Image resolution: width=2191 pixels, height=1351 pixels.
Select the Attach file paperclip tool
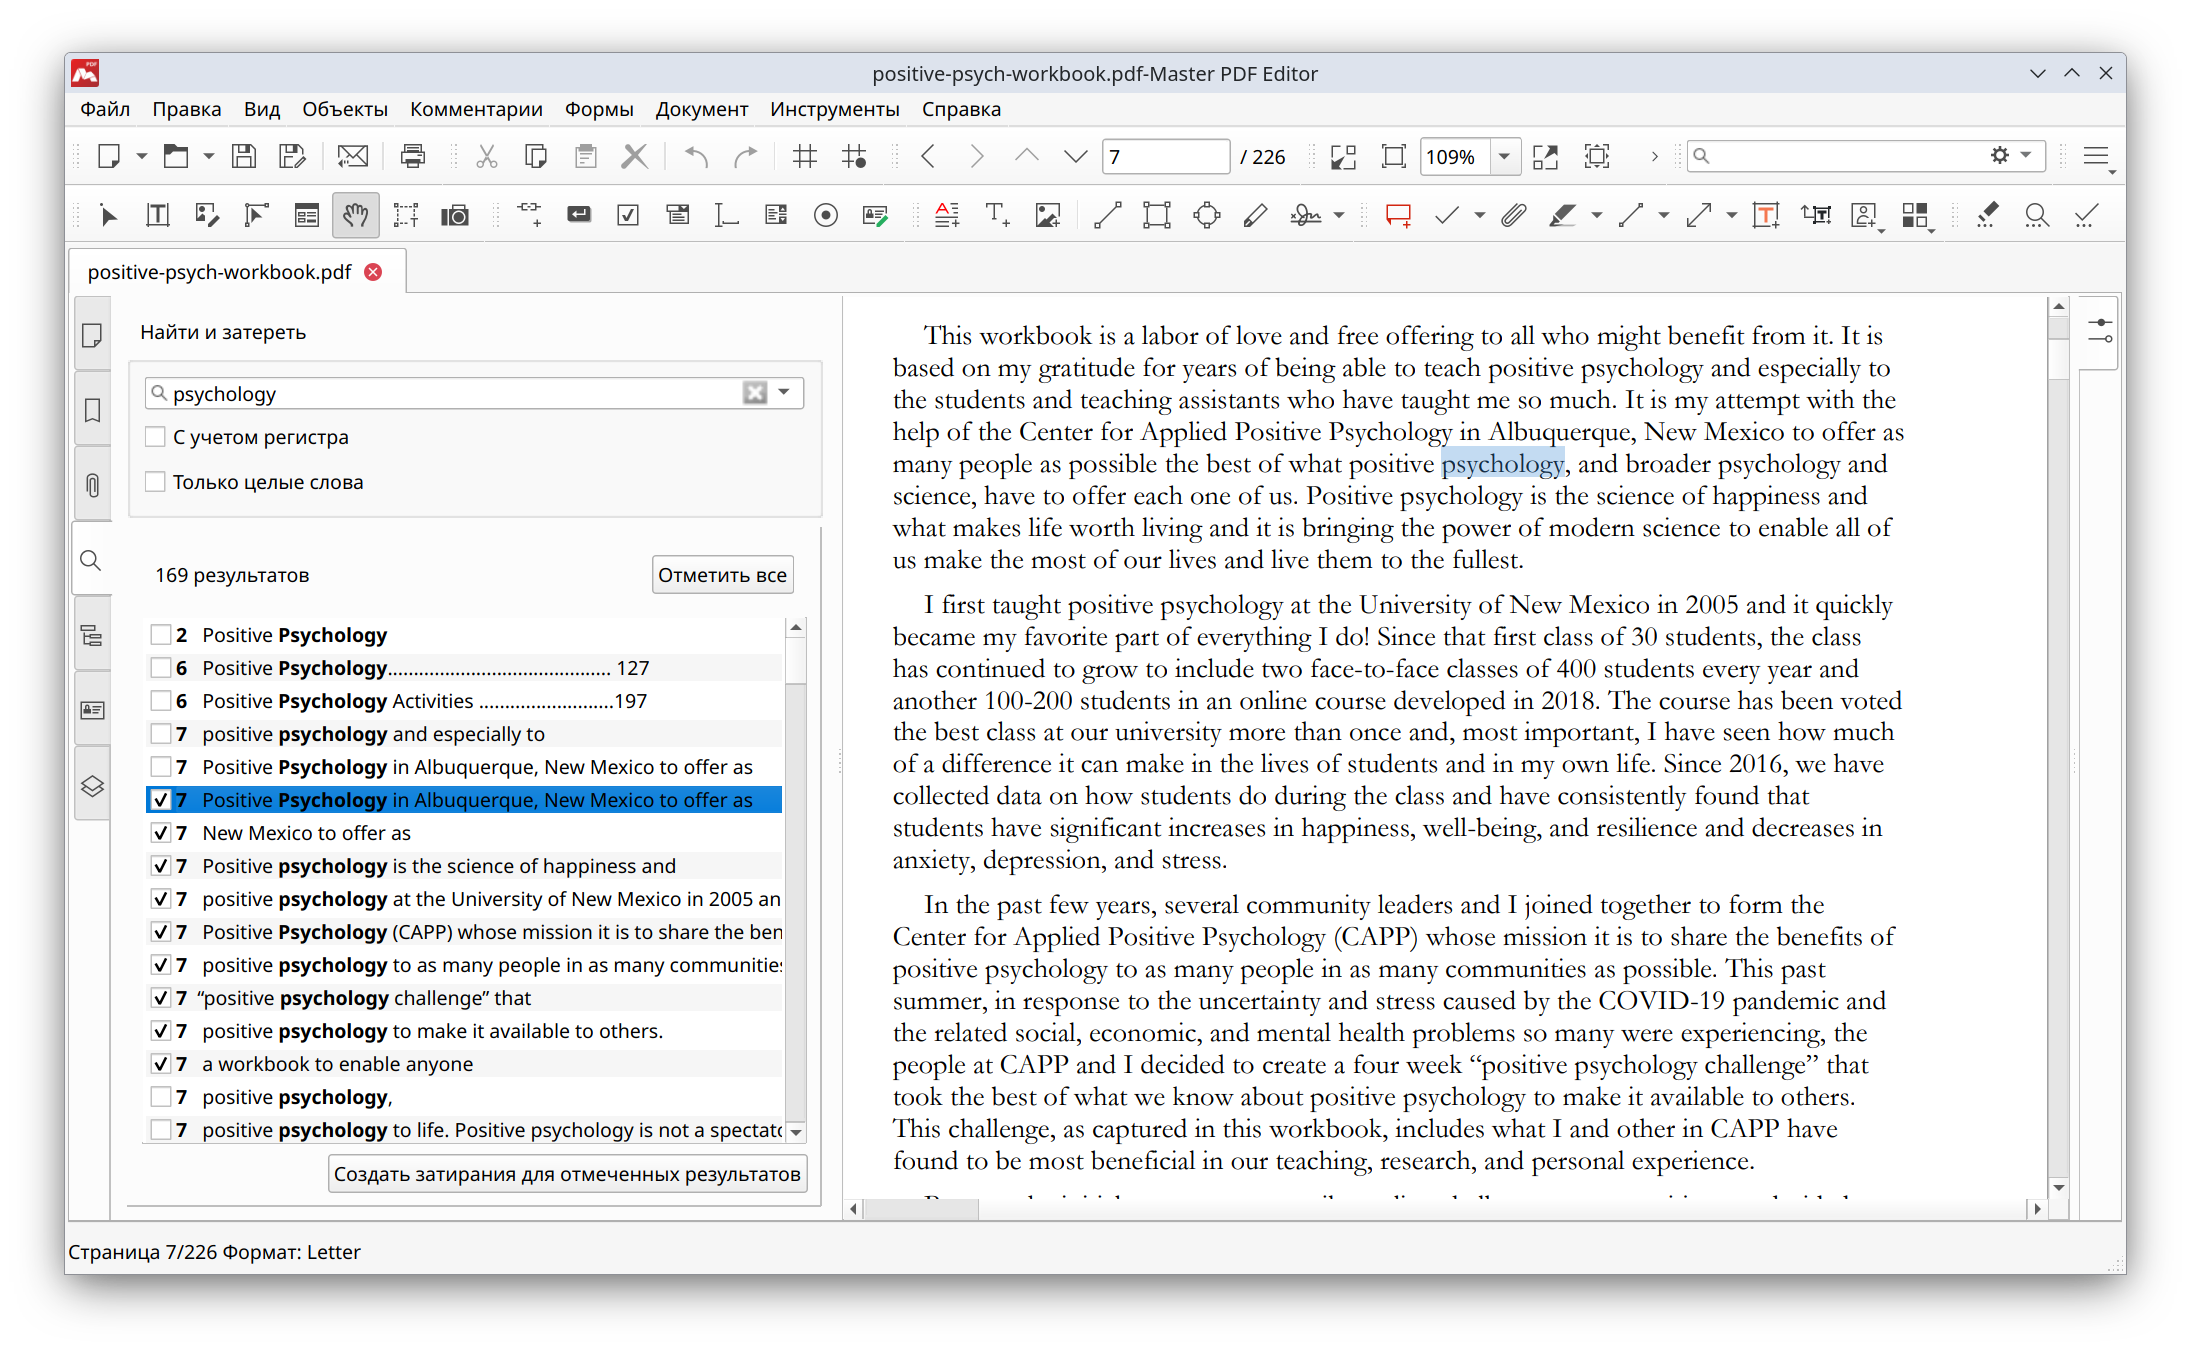coord(1513,215)
